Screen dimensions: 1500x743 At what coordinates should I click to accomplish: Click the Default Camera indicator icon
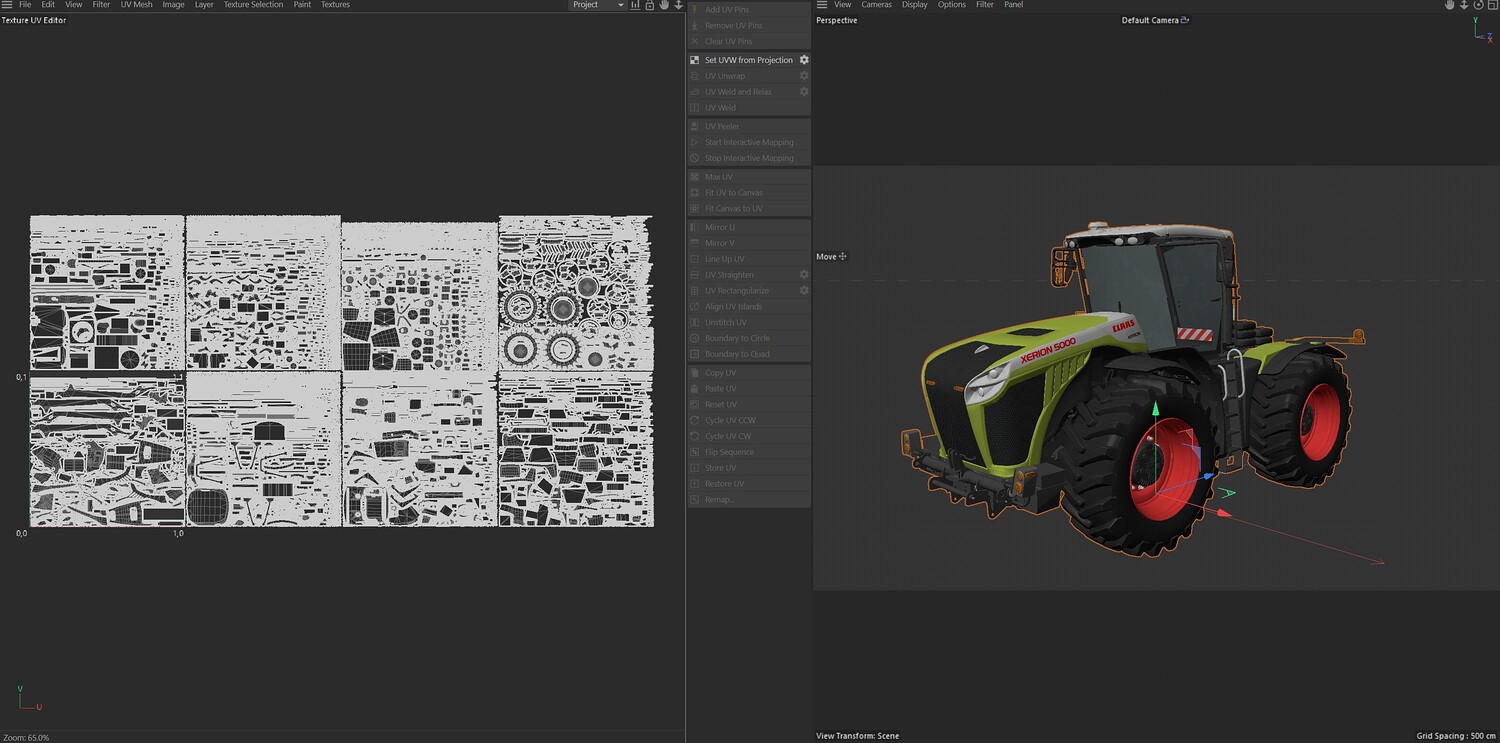click(1185, 20)
